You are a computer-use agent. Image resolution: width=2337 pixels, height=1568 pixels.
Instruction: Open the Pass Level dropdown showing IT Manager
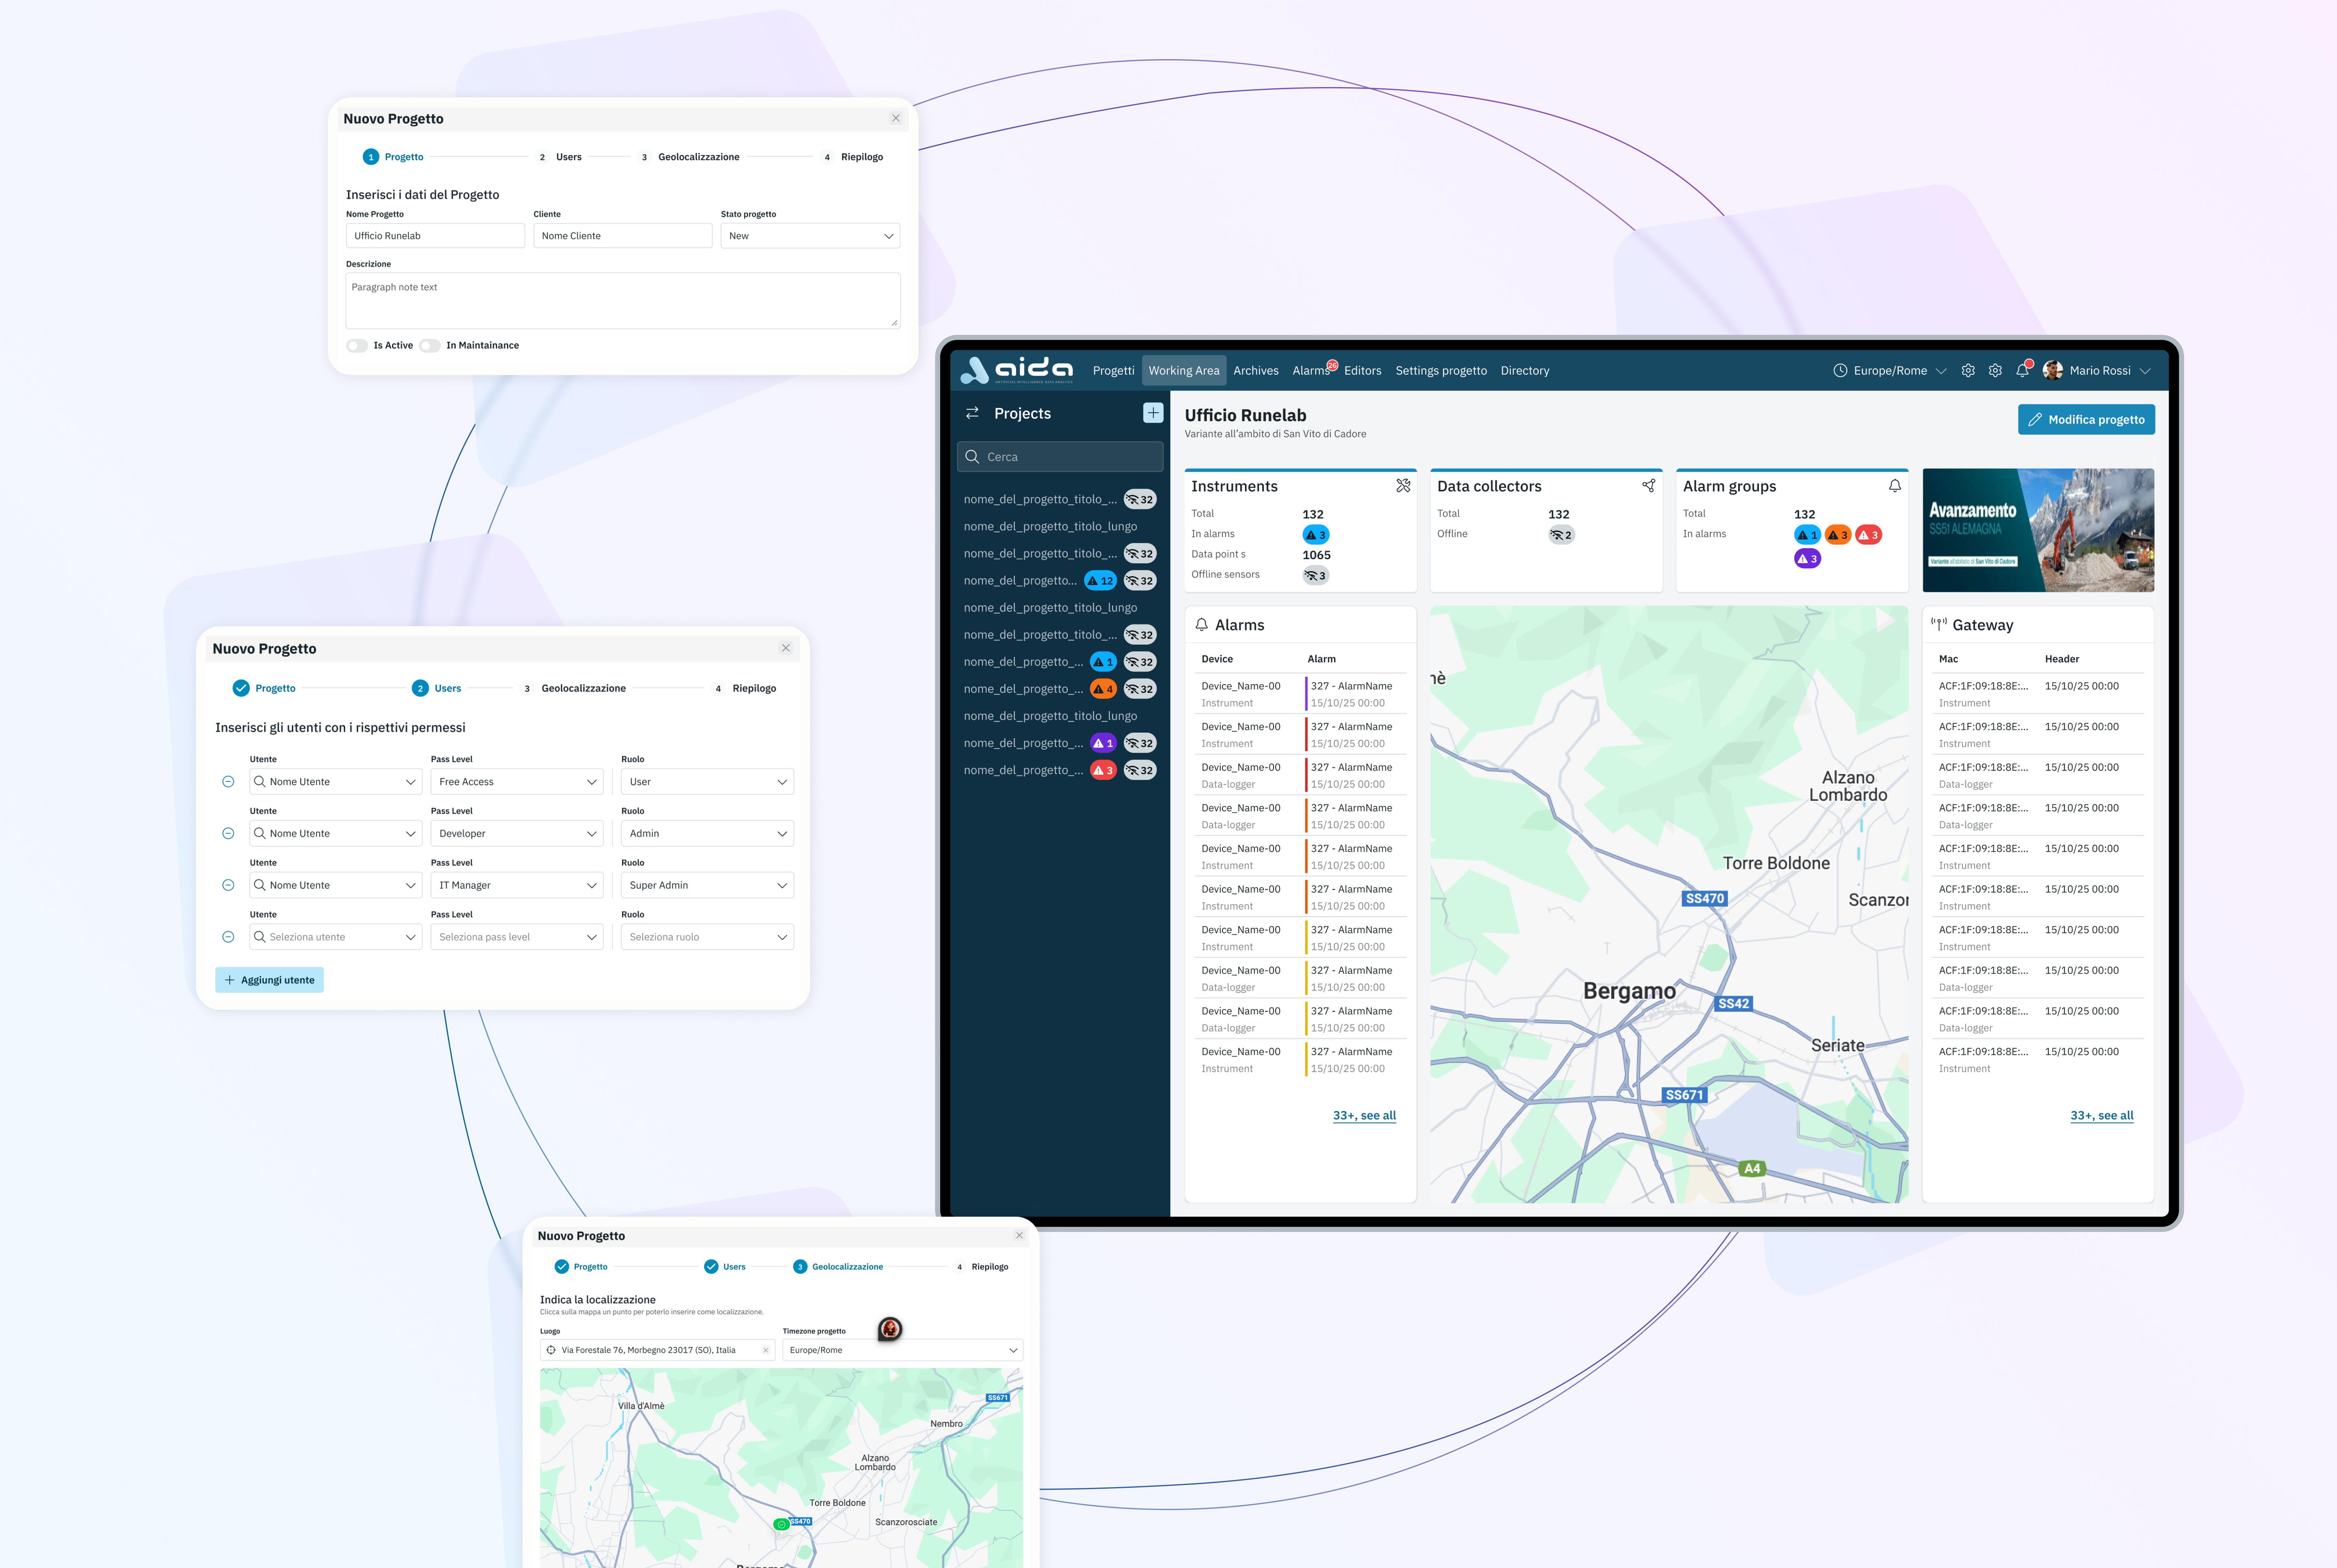pyautogui.click(x=517, y=885)
